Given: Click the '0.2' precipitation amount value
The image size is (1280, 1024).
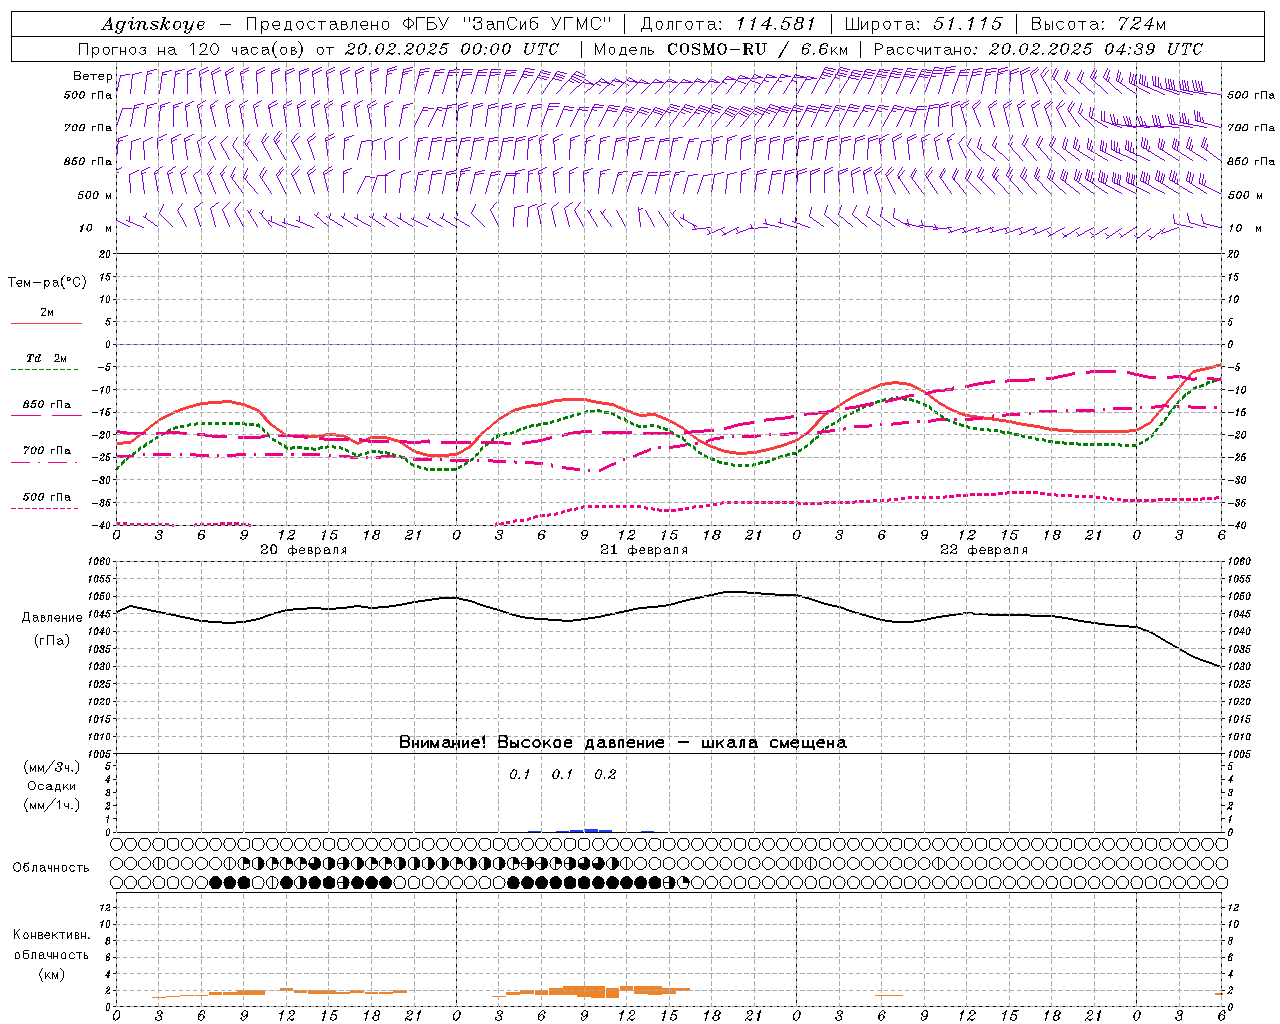Looking at the screenshot, I should point(605,775).
